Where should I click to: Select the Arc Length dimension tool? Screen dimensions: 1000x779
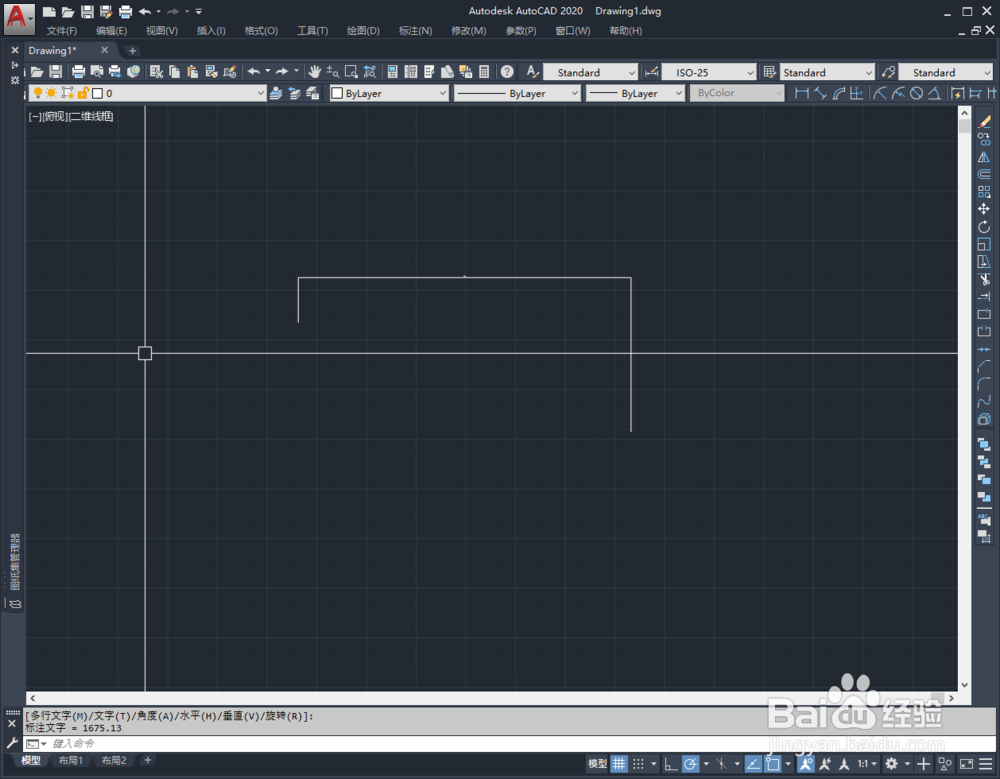click(x=839, y=93)
